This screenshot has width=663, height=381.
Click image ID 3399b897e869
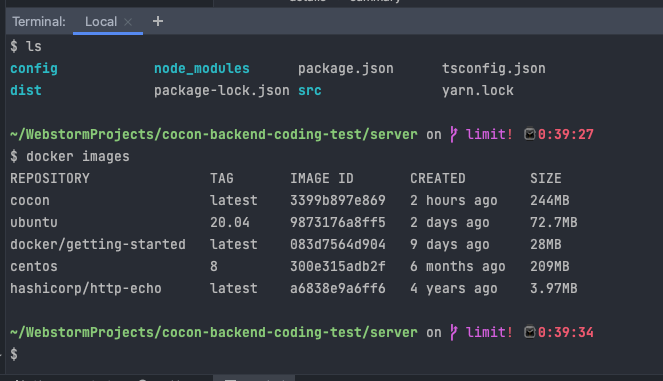(338, 200)
